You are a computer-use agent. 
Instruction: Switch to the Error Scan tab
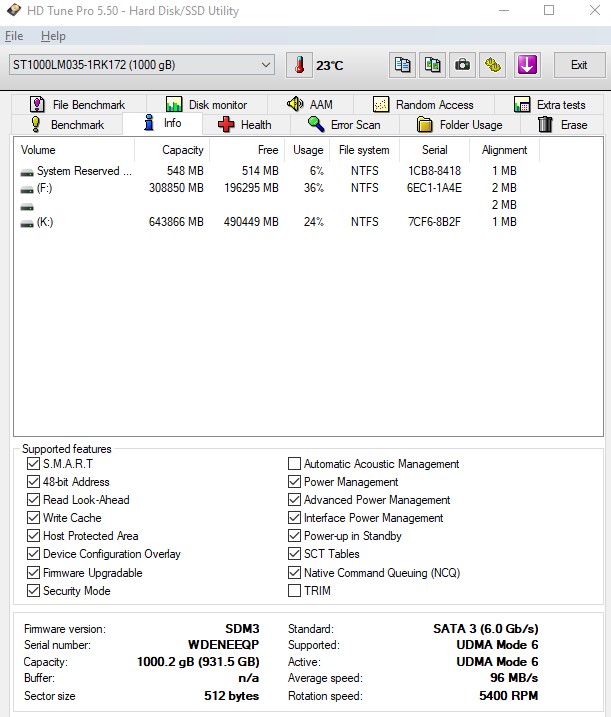click(x=344, y=124)
